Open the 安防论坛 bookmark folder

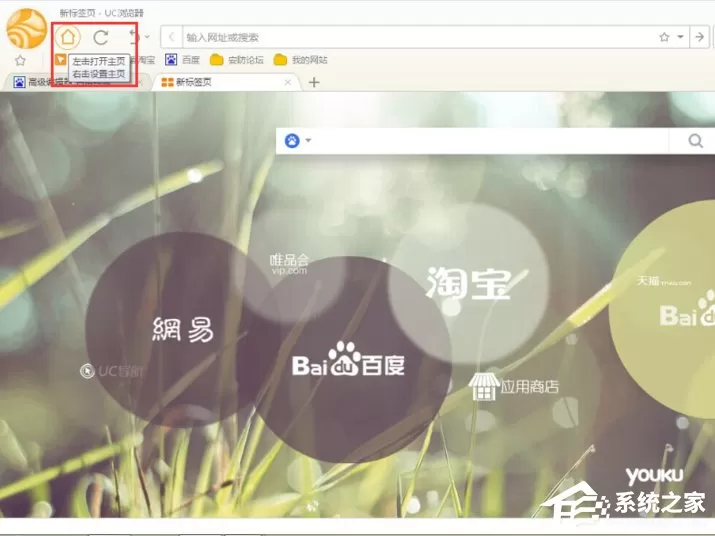tap(237, 60)
